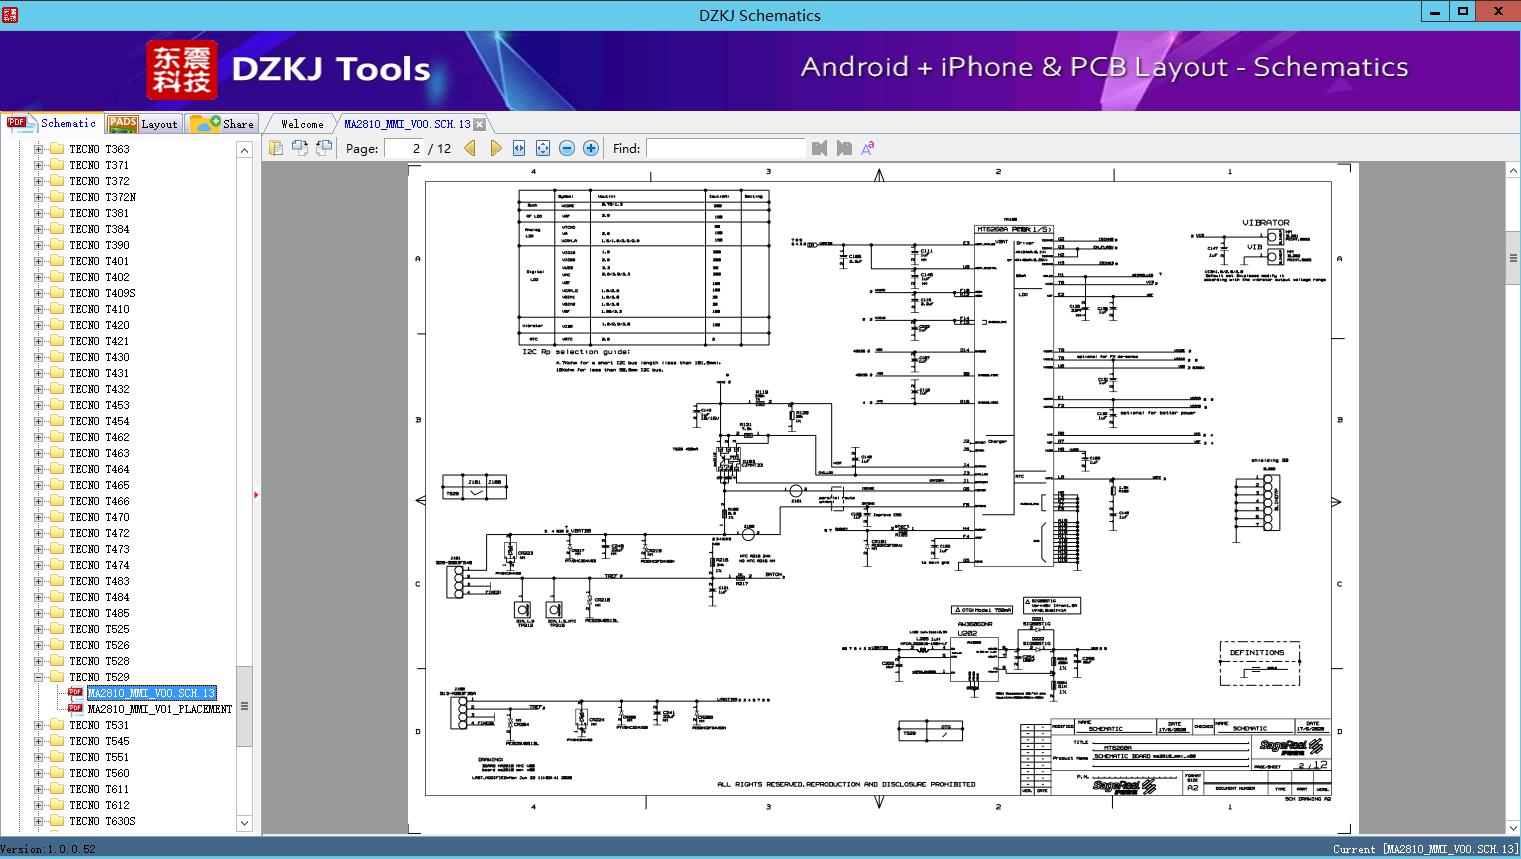Collapse the TECNO T529 folder
The width and height of the screenshot is (1521, 859).
click(39, 677)
